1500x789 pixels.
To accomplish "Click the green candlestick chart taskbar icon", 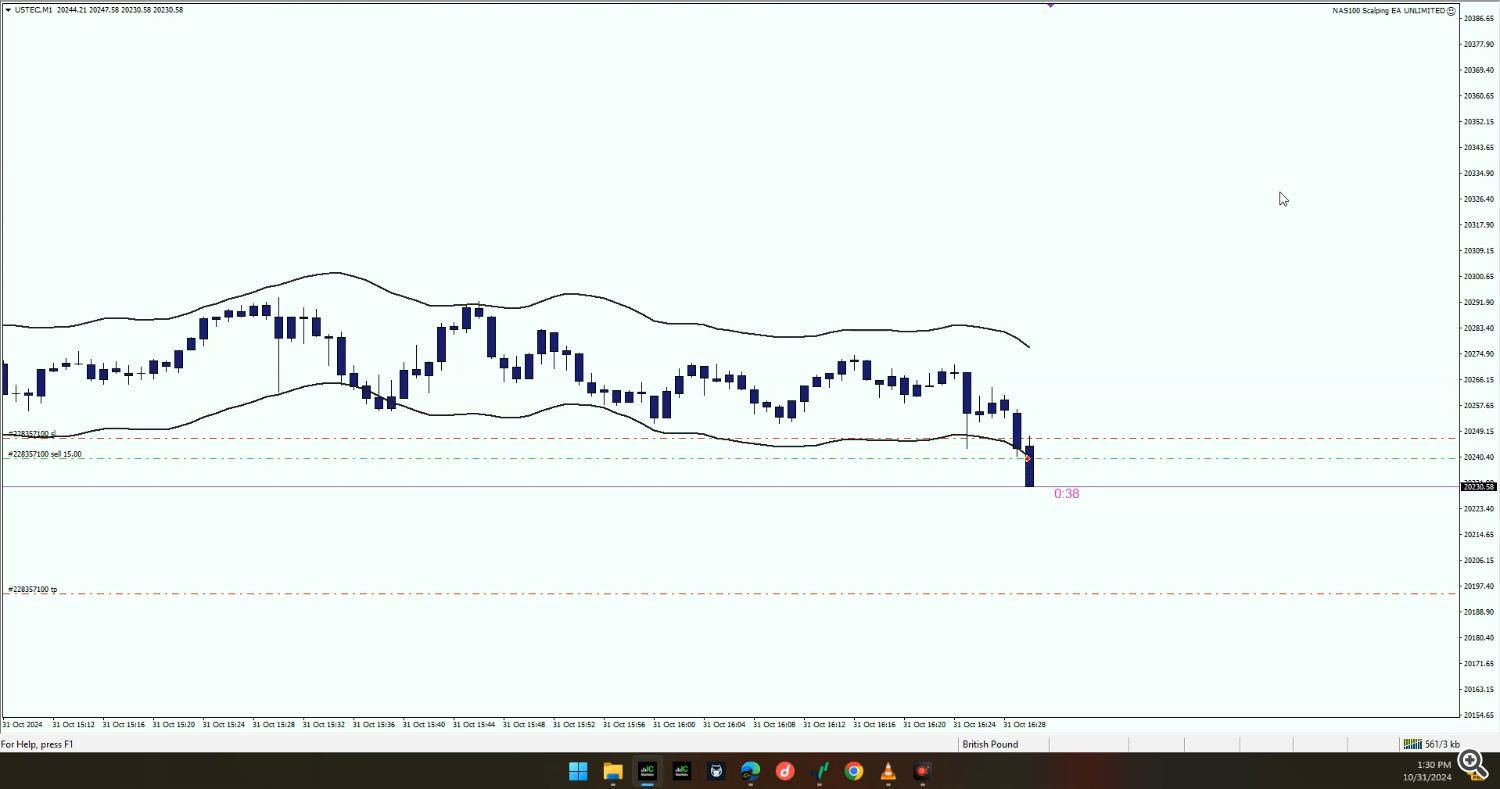I will (820, 771).
